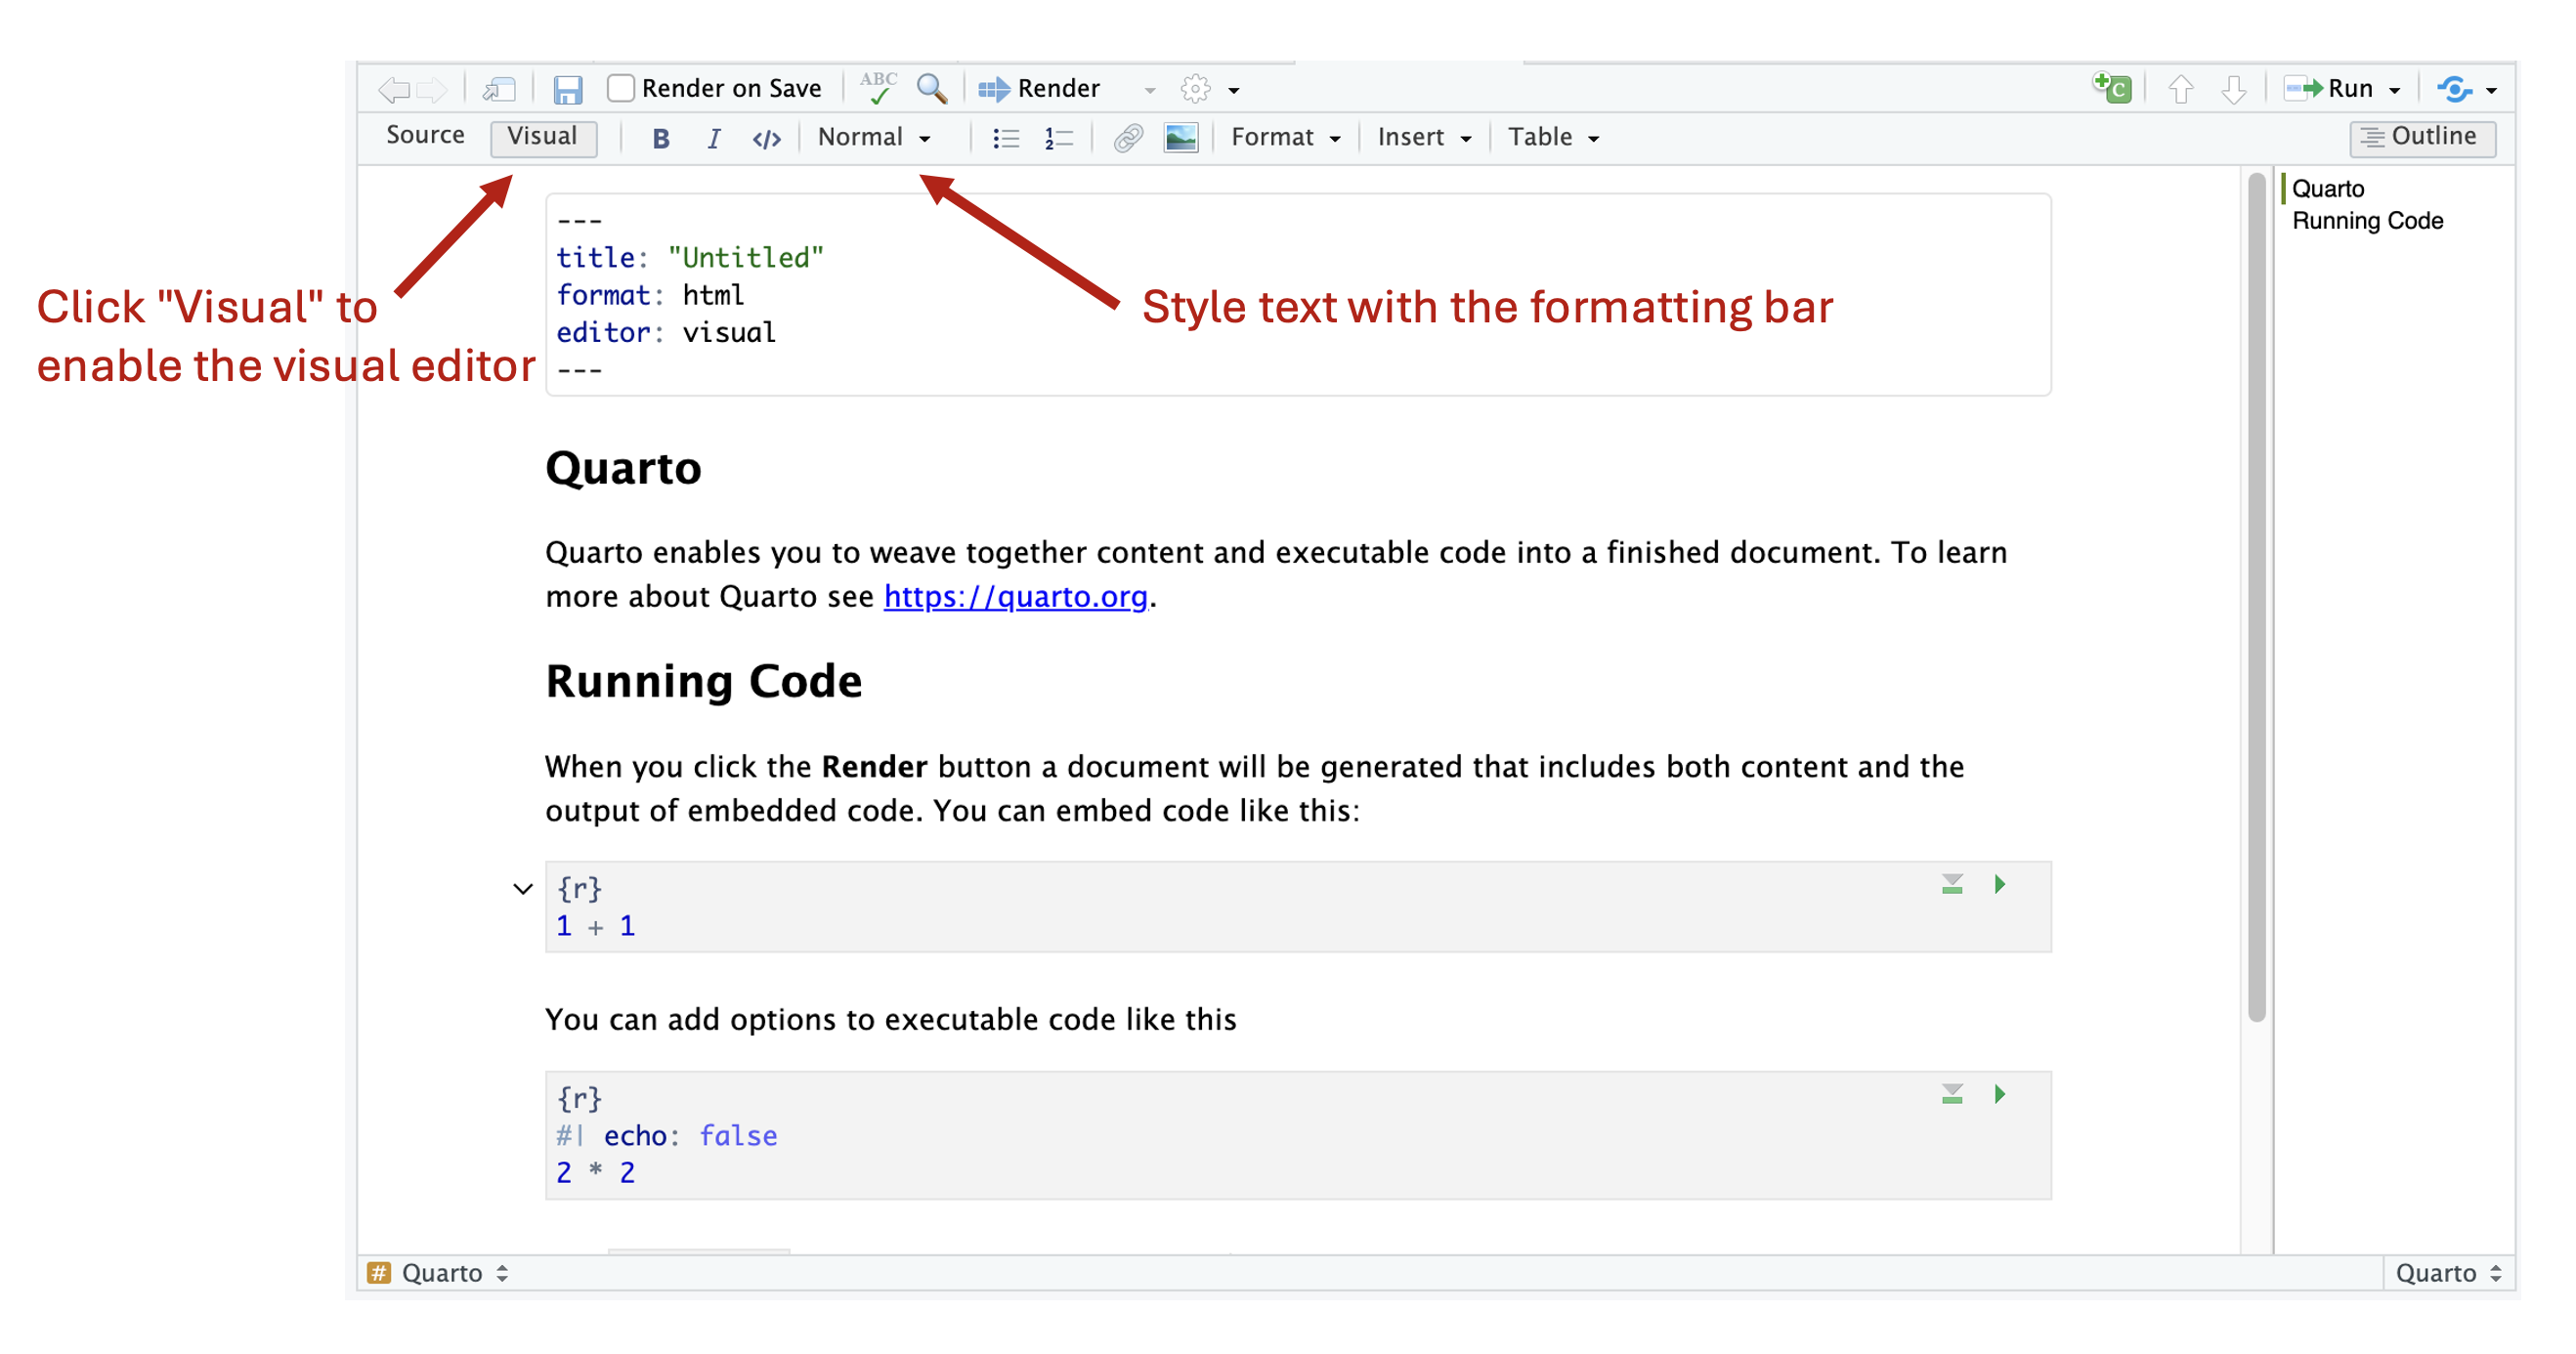Toggle bold formatting
The image size is (2576, 1354).
coord(660,138)
